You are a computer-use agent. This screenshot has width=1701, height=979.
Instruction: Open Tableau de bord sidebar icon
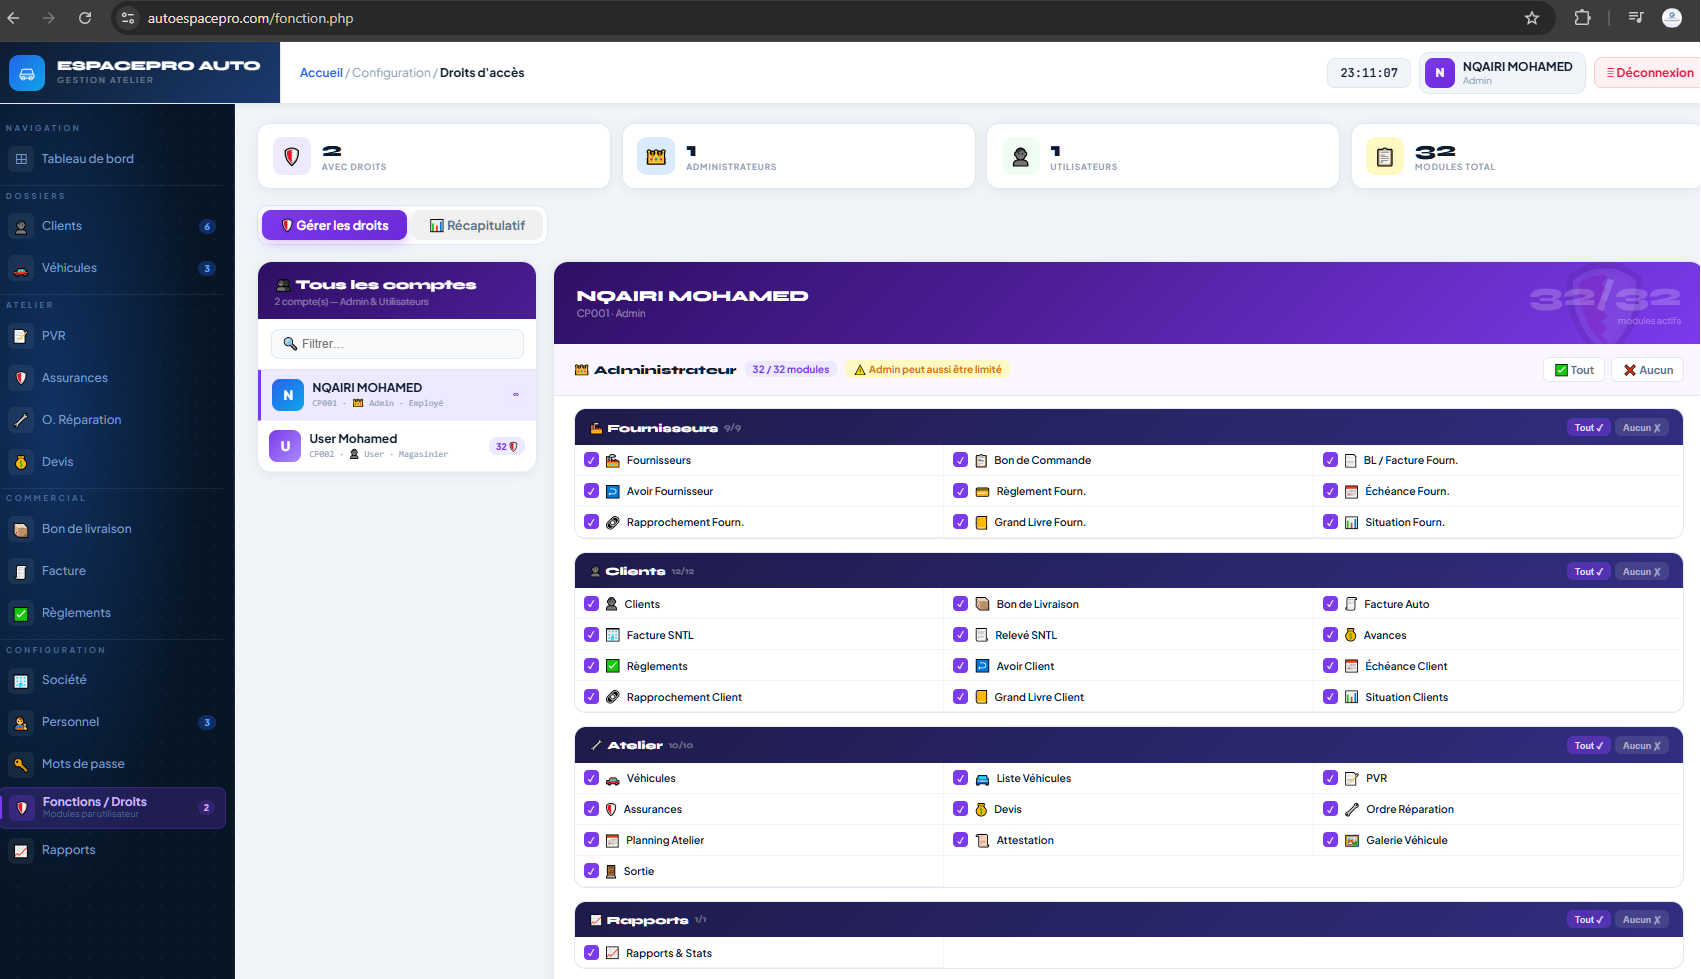click(21, 159)
